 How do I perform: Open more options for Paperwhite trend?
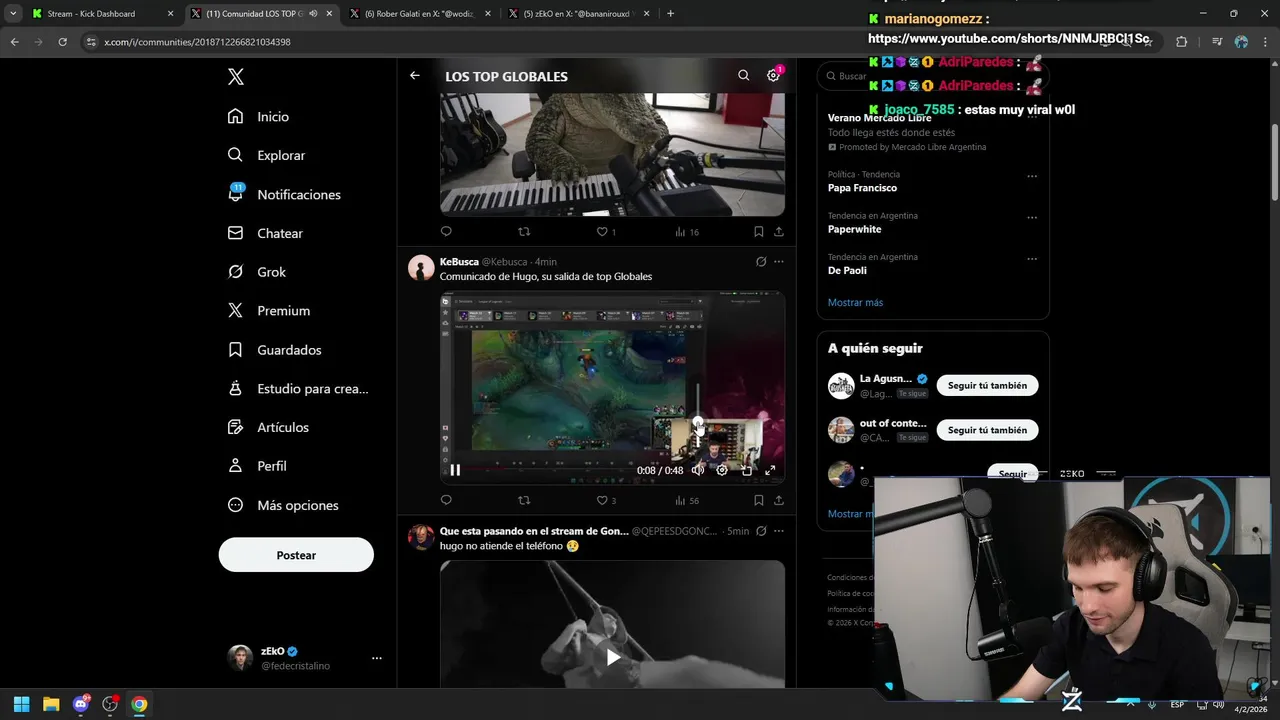(1032, 218)
